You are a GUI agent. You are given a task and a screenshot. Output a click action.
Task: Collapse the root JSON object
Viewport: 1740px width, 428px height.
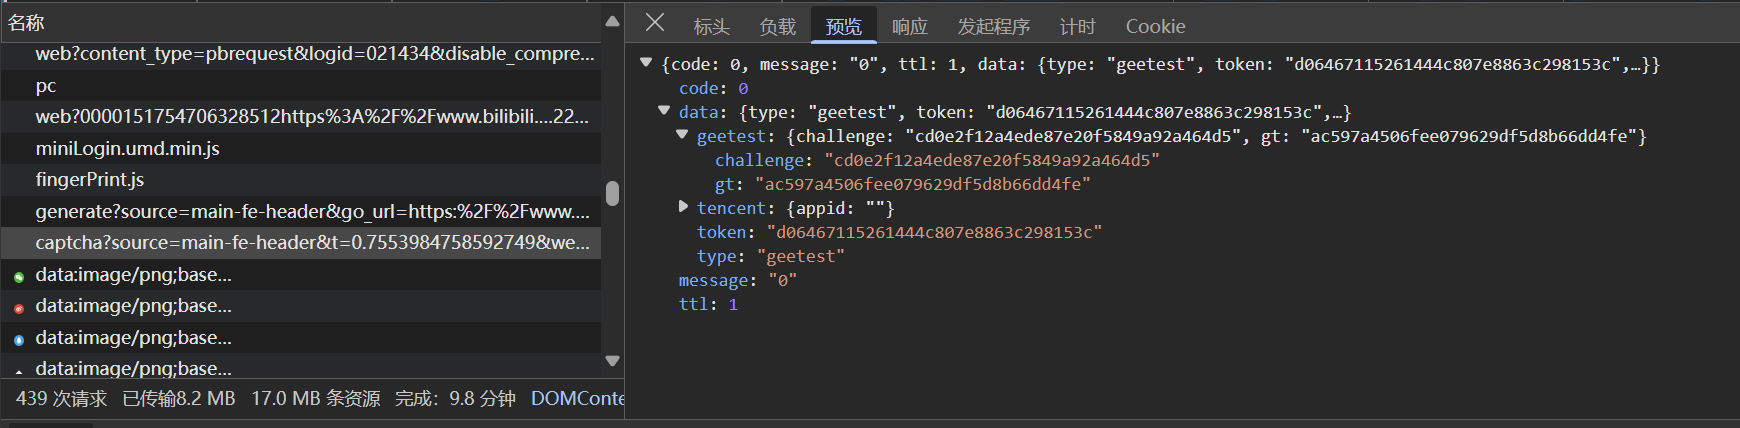point(646,63)
